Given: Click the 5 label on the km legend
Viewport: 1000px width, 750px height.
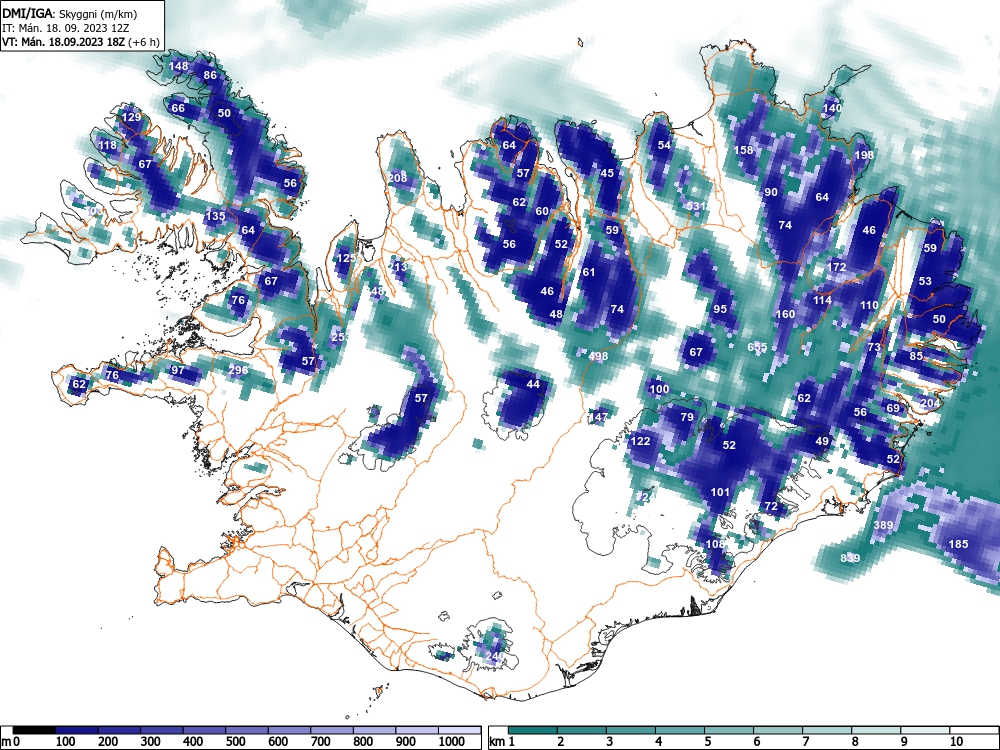Looking at the screenshot, I should click(x=707, y=742).
